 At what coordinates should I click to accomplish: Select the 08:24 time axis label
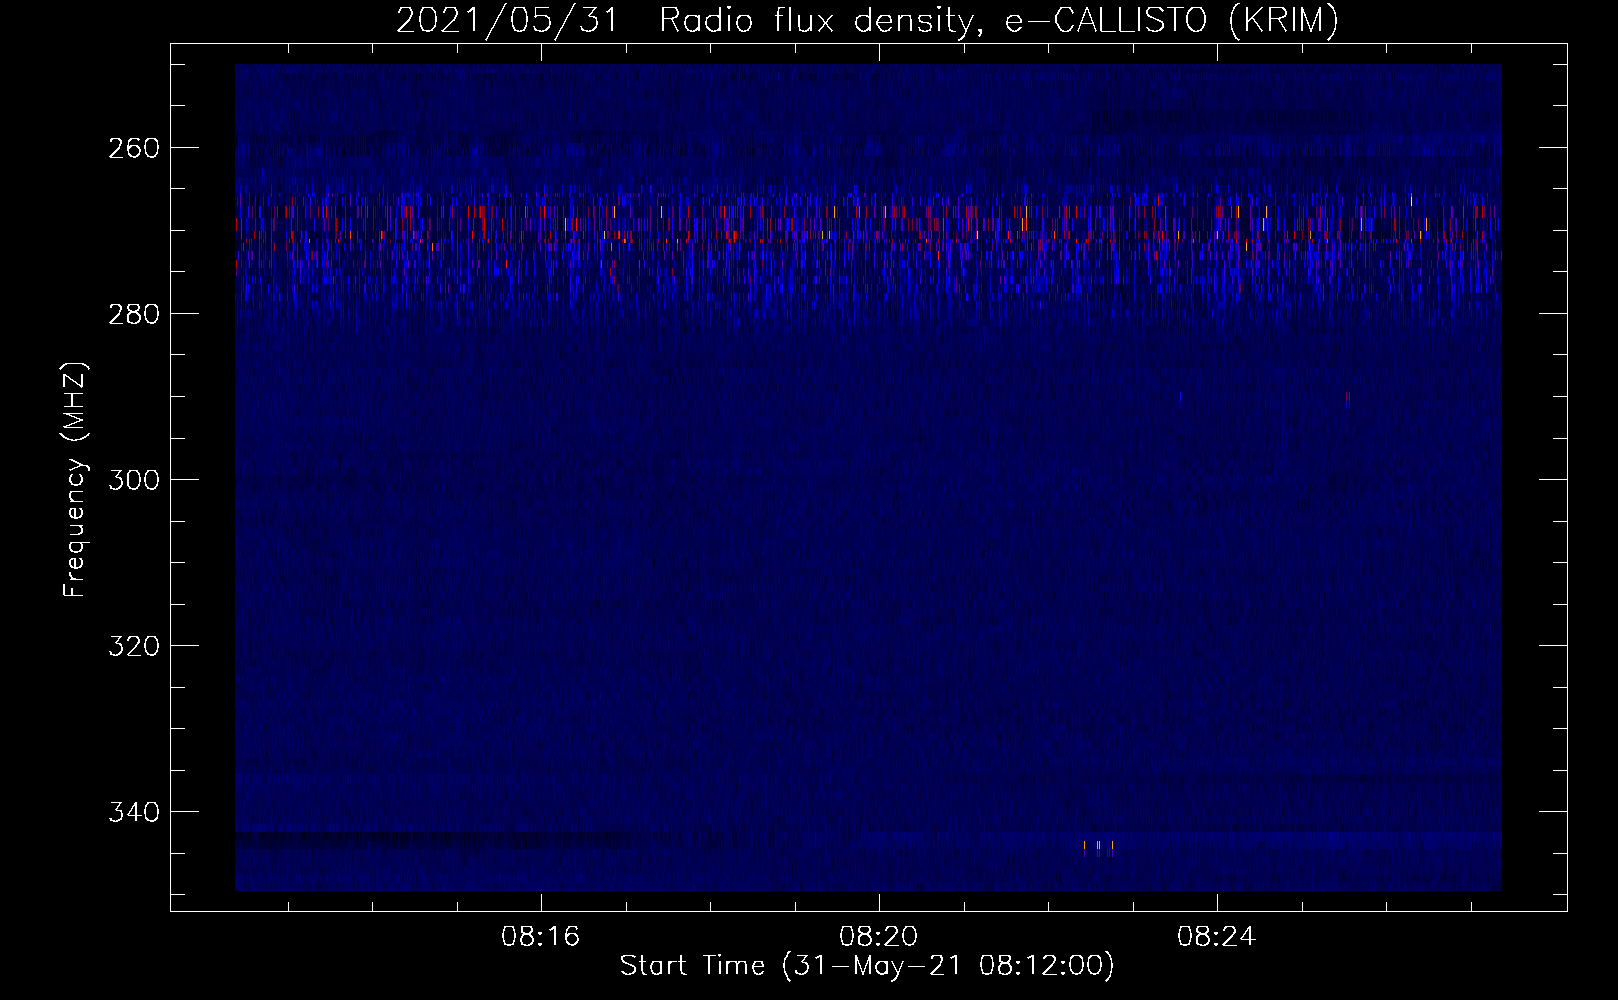pyautogui.click(x=1217, y=937)
